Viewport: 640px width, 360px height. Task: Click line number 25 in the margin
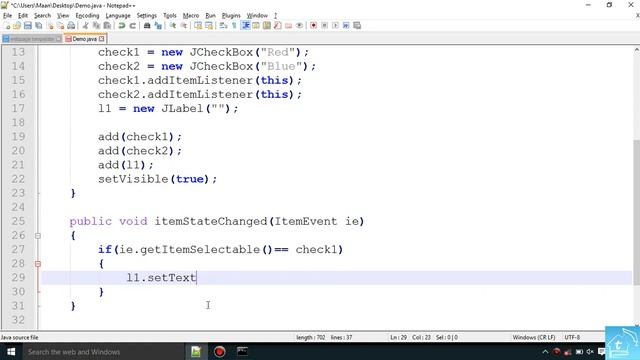coord(18,222)
